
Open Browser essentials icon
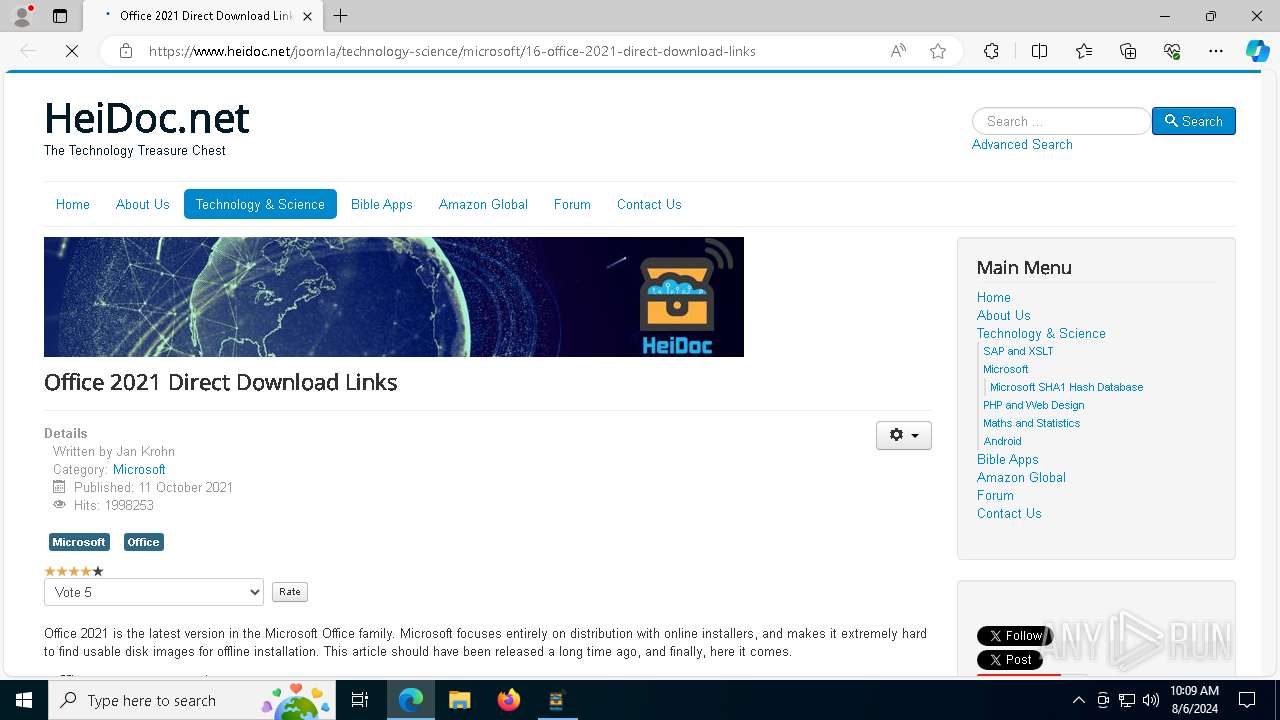click(1172, 51)
